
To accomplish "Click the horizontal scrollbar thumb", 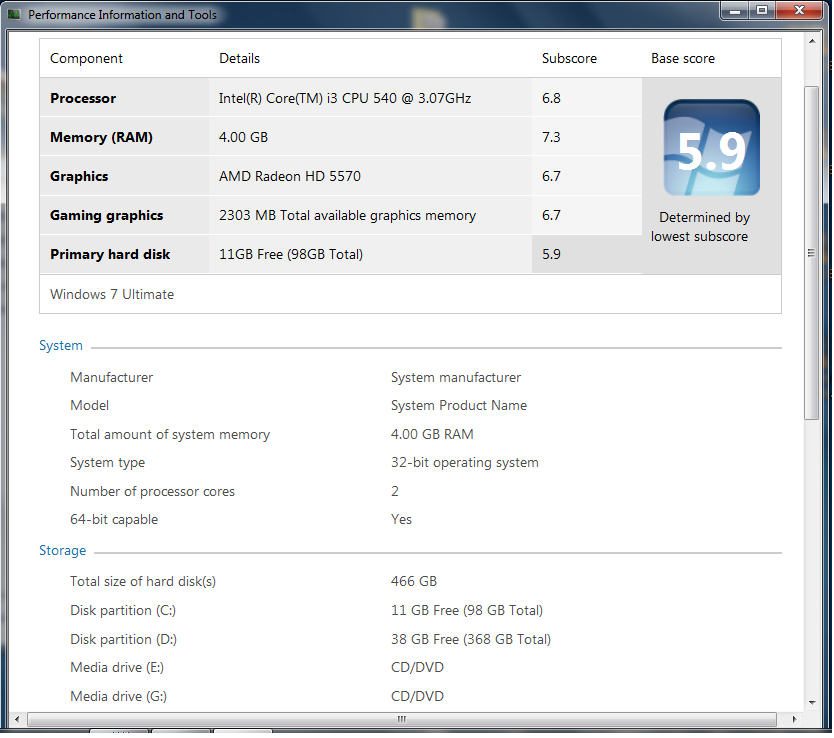I will click(x=402, y=719).
